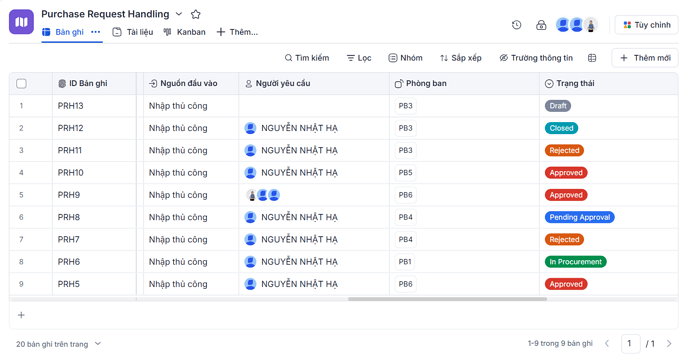
Task: Expand the 20 bản ghi trên trang dropdown
Action: [x=58, y=344]
